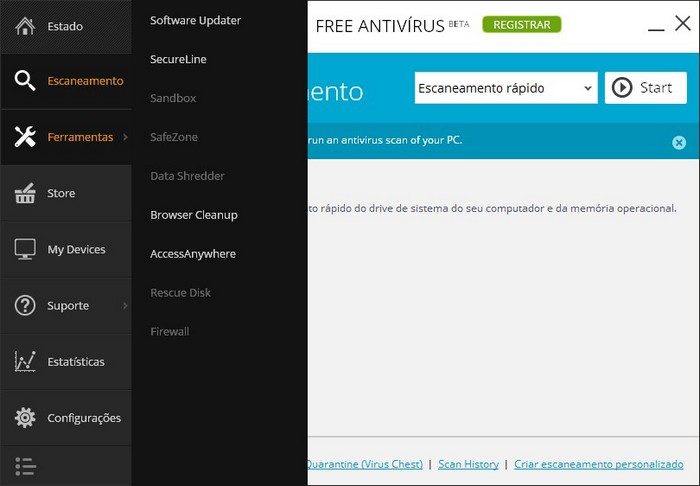This screenshot has width=700, height=486.
Task: Expand the Suporte submenu chevron
Action: click(x=125, y=306)
